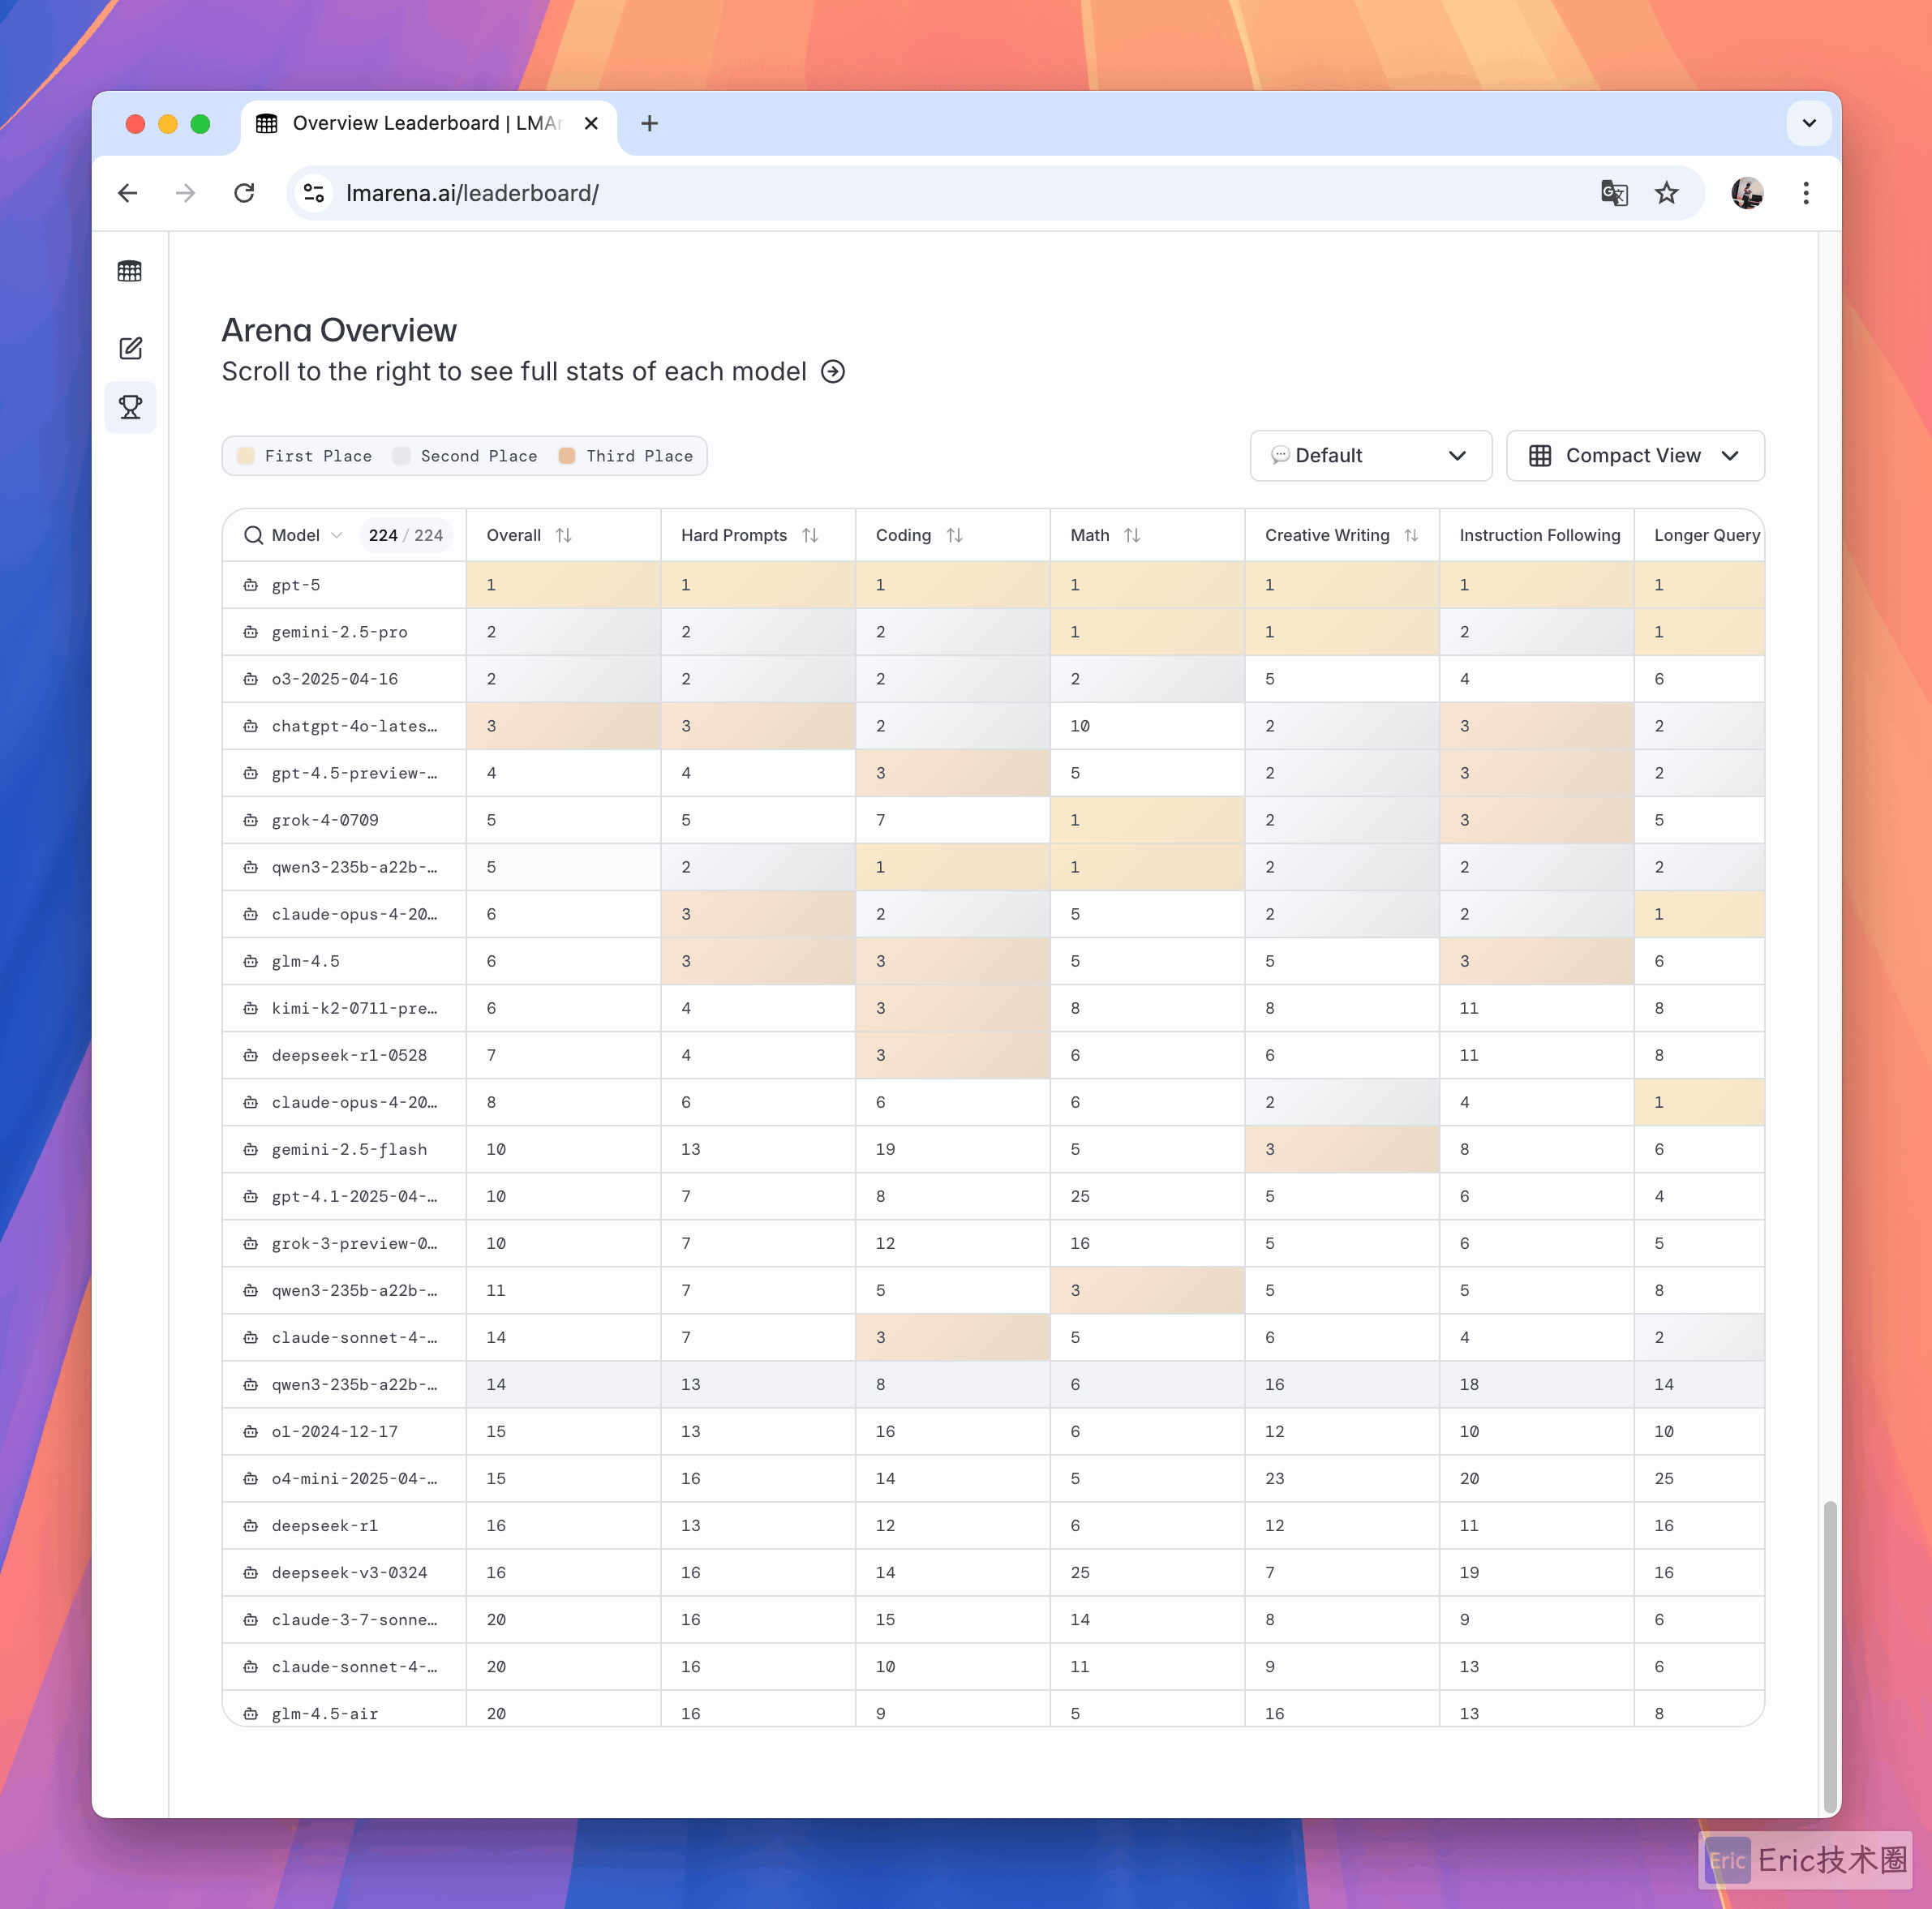The image size is (1932, 1909).
Task: Sort by the Hard Prompts column arrows
Action: 810,535
